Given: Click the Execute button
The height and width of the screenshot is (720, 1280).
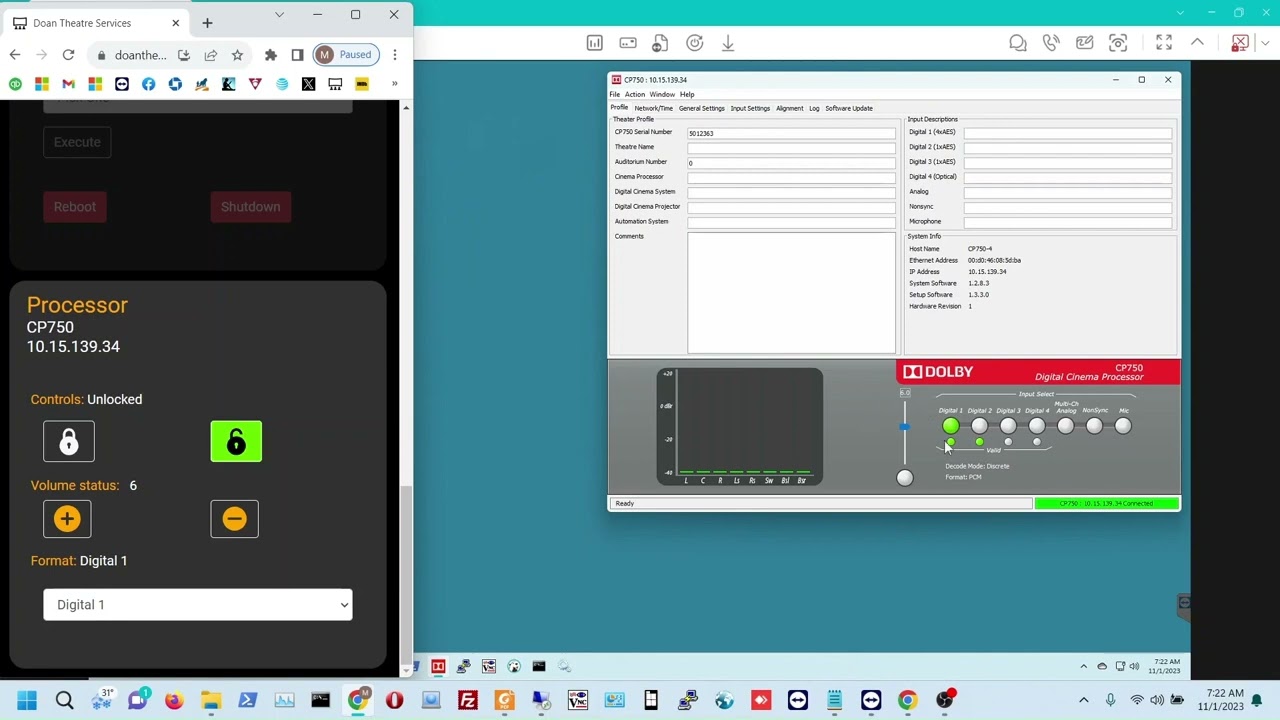Looking at the screenshot, I should pos(77,142).
